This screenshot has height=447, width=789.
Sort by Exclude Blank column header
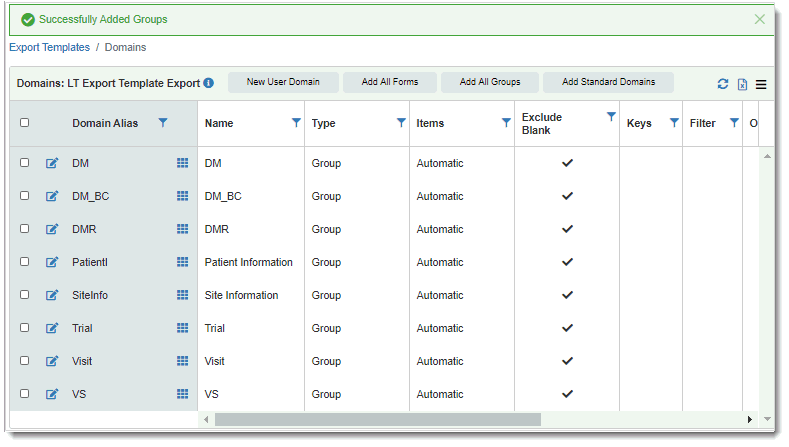click(542, 124)
